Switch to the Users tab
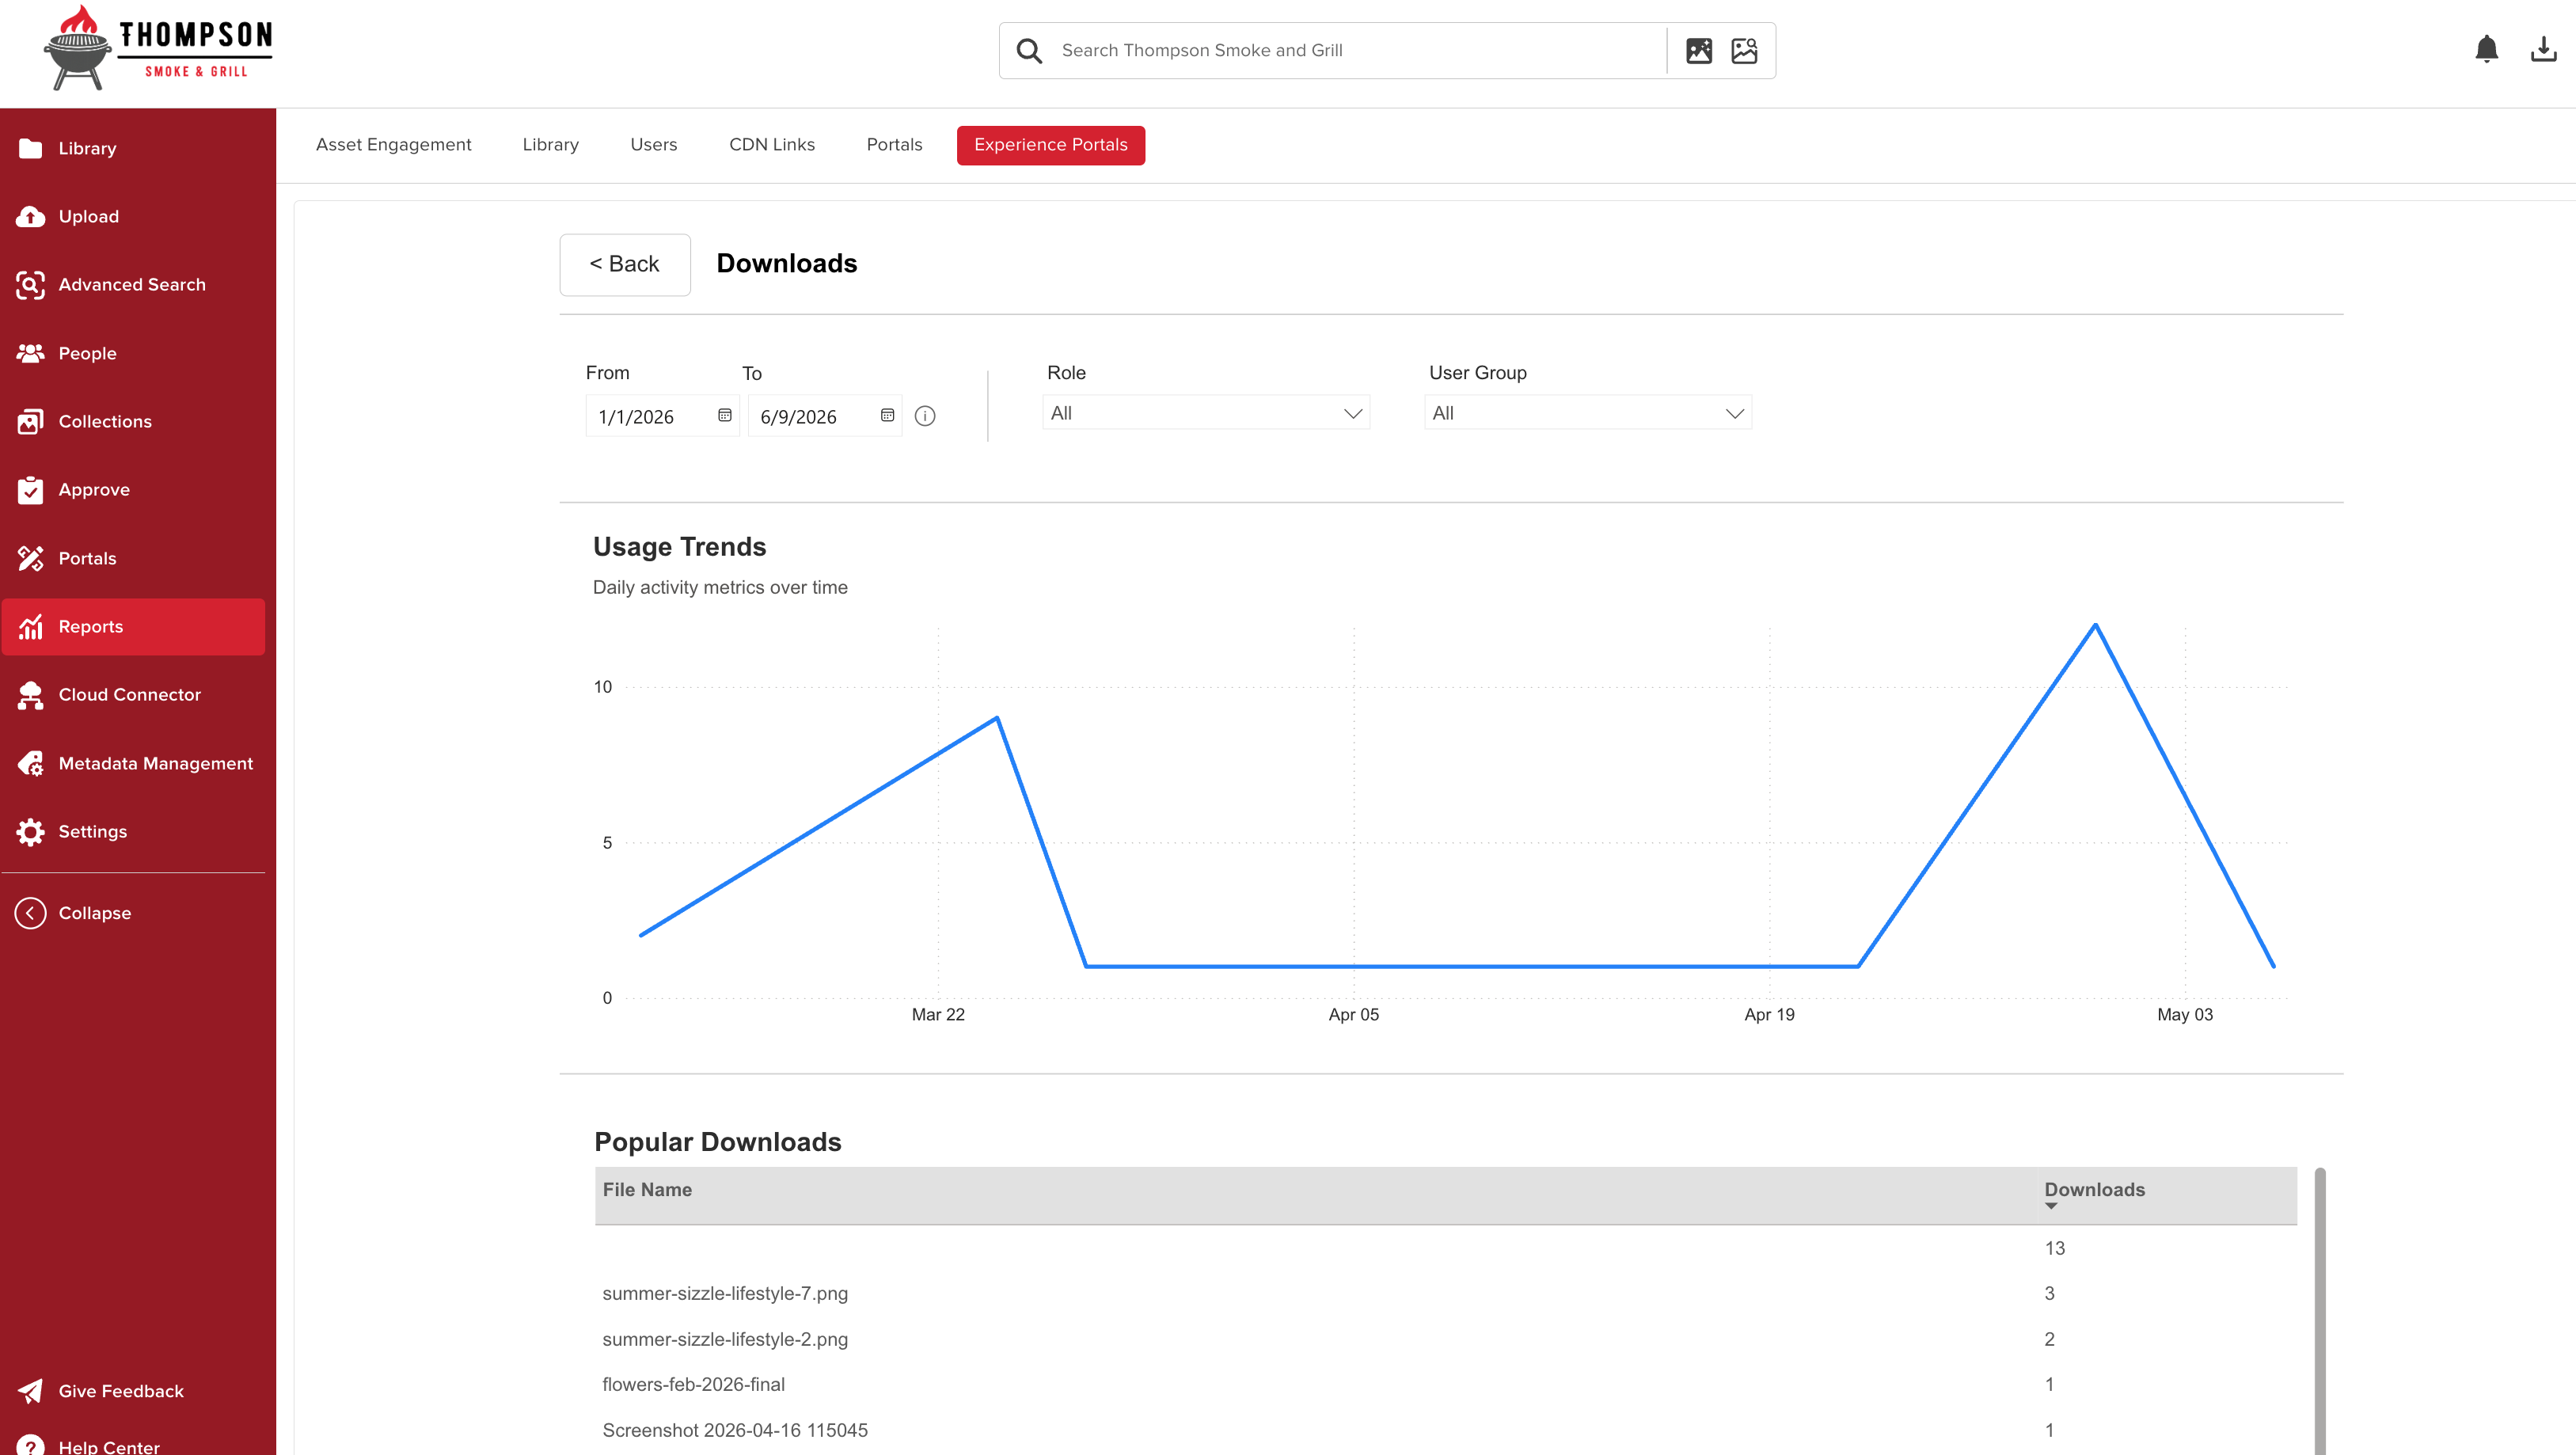 click(653, 145)
